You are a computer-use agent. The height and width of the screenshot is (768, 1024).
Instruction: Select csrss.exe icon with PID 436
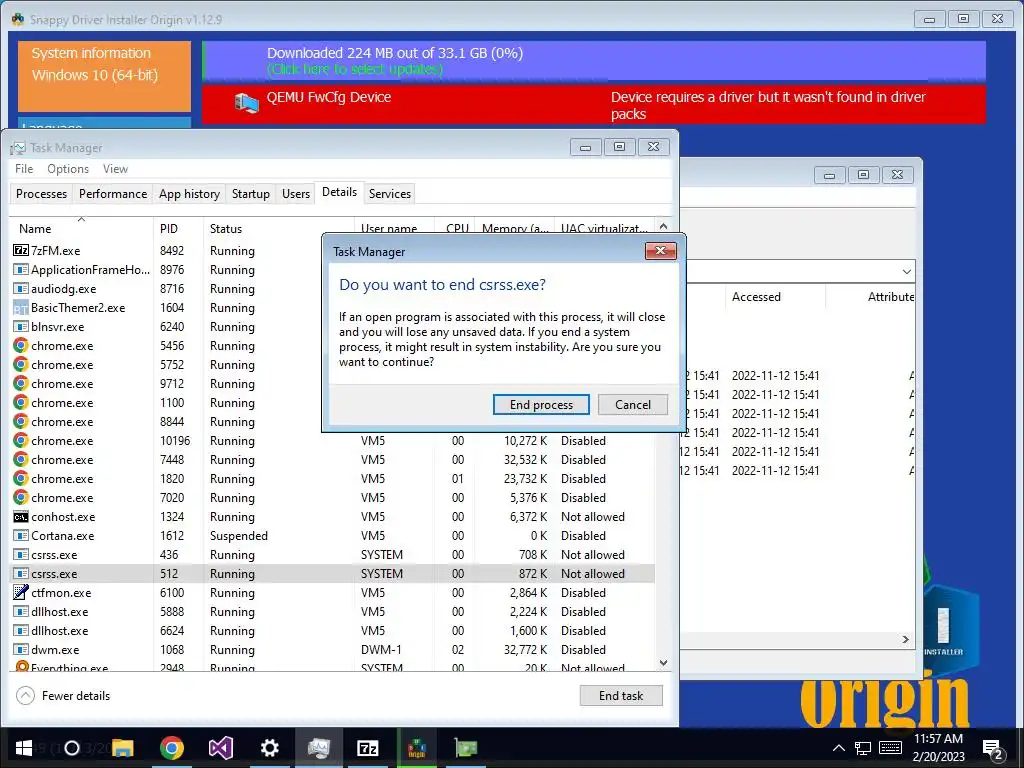pos(21,554)
